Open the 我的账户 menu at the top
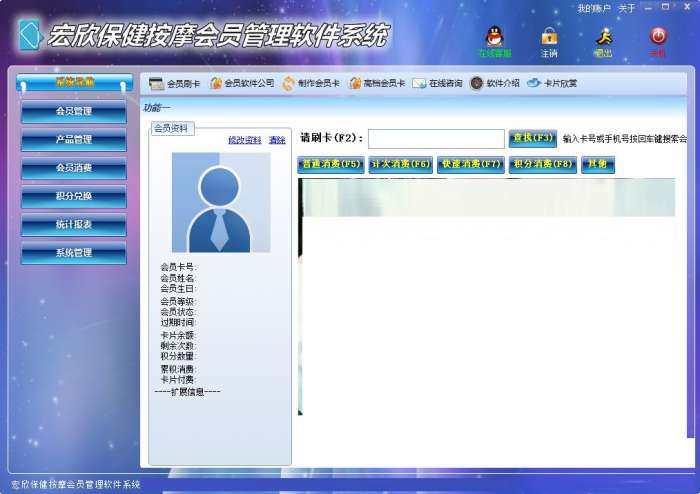700x494 pixels. (x=593, y=8)
